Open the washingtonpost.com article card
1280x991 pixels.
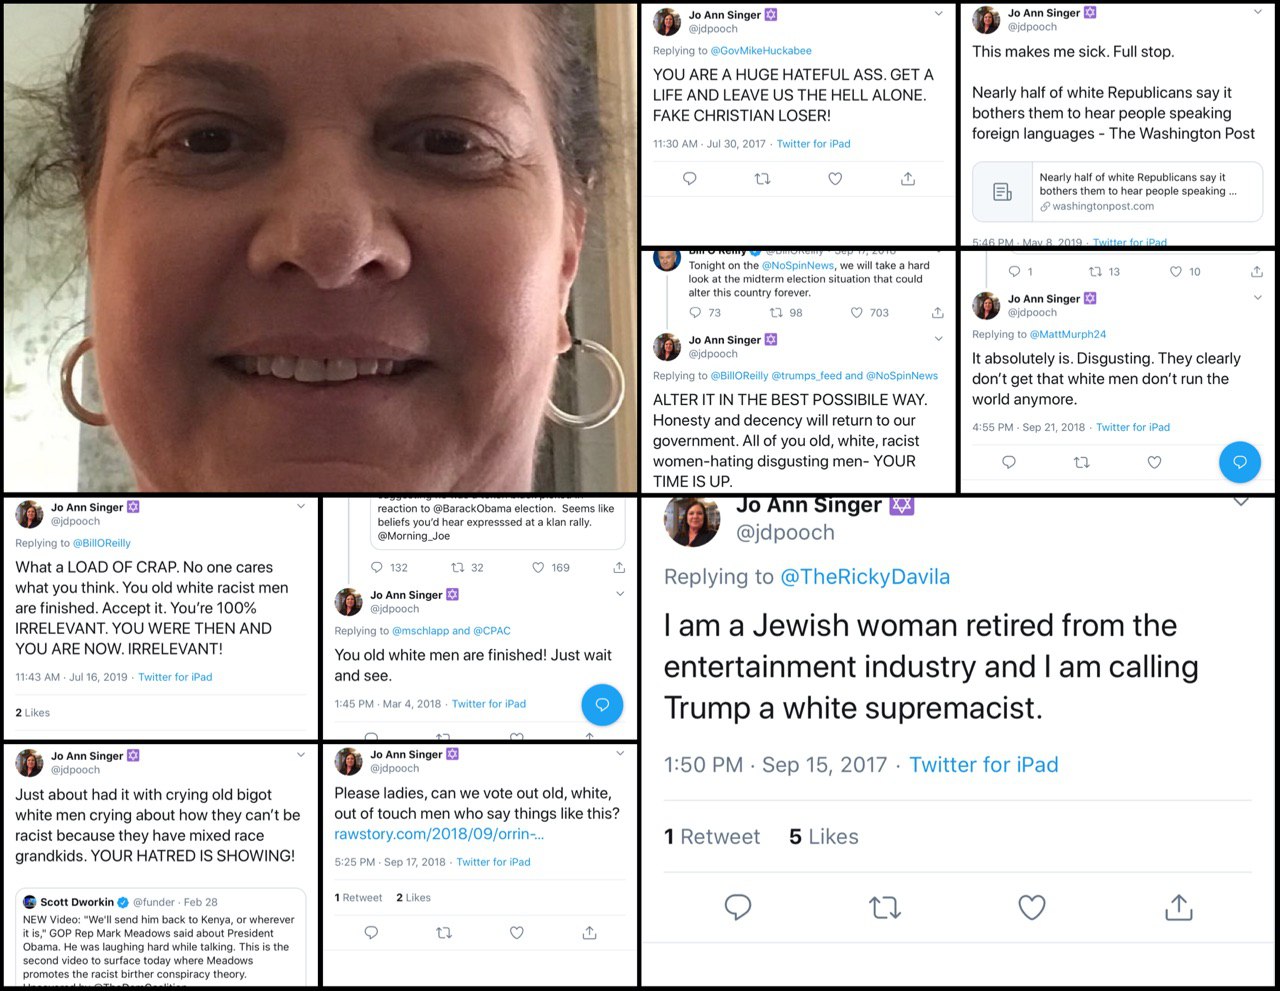[1117, 192]
